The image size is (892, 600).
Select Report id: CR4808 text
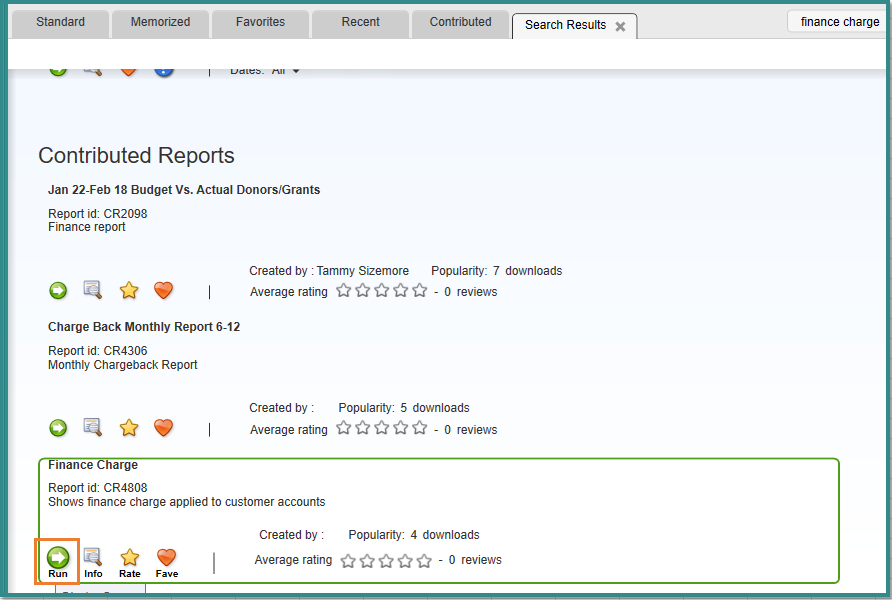click(x=97, y=488)
